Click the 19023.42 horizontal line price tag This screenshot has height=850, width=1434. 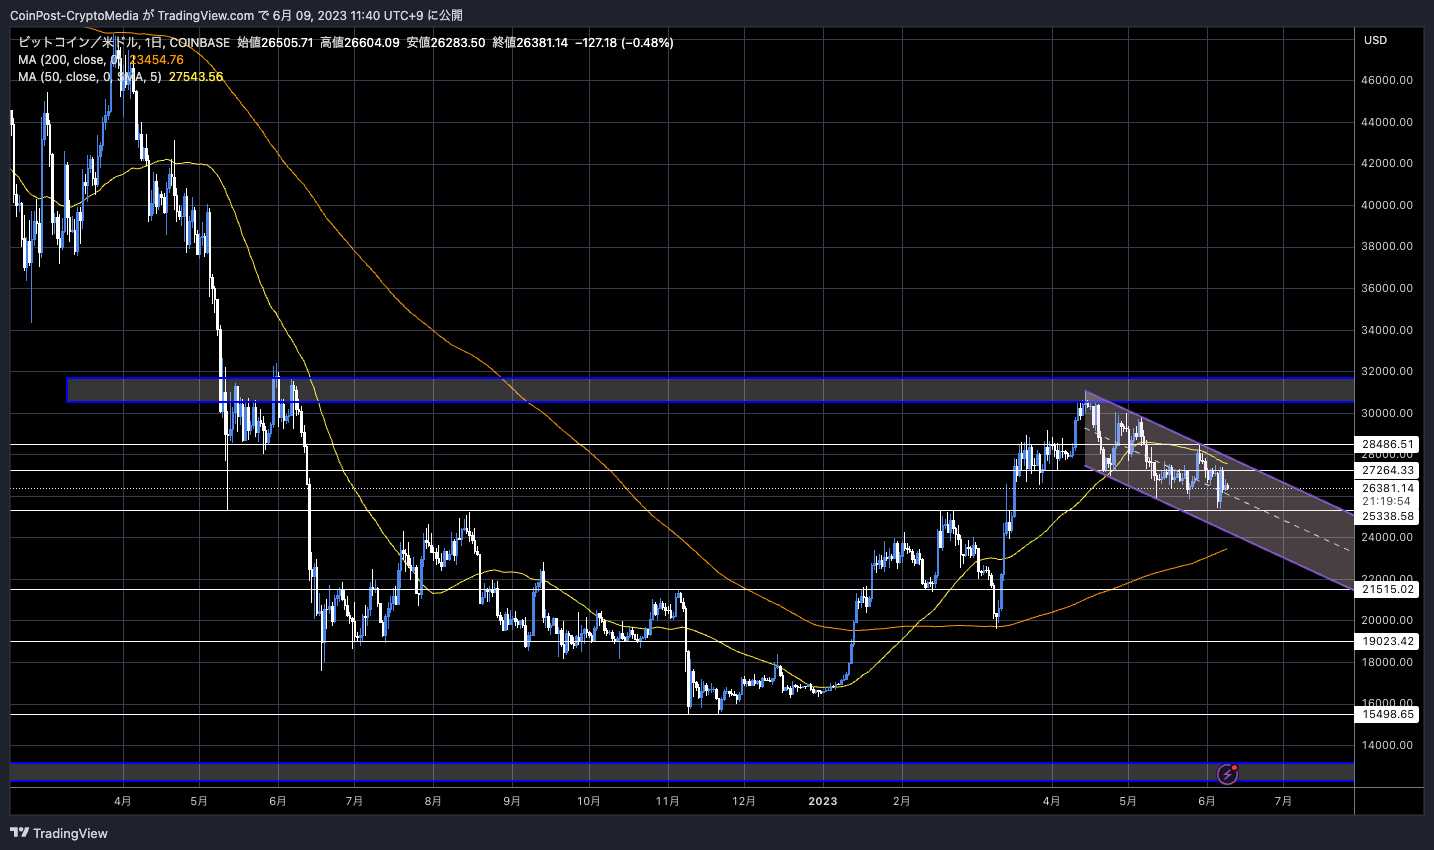(1388, 641)
